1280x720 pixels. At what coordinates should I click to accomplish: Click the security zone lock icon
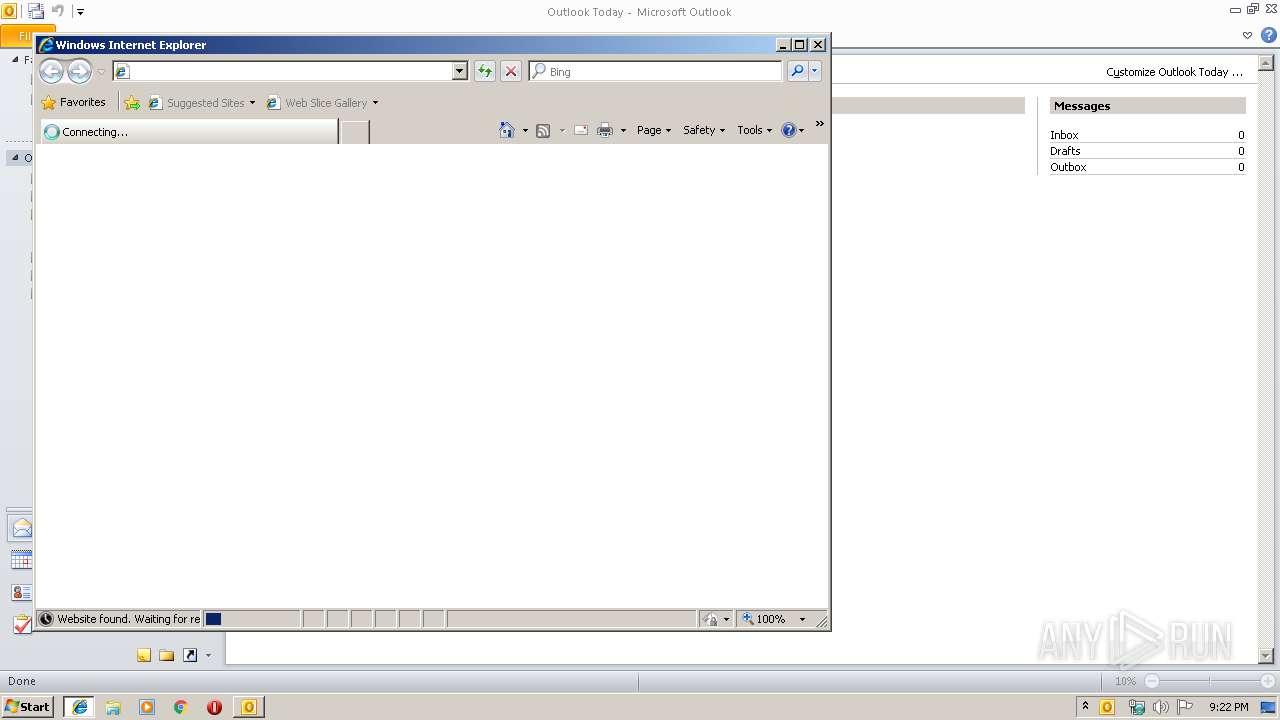click(710, 619)
